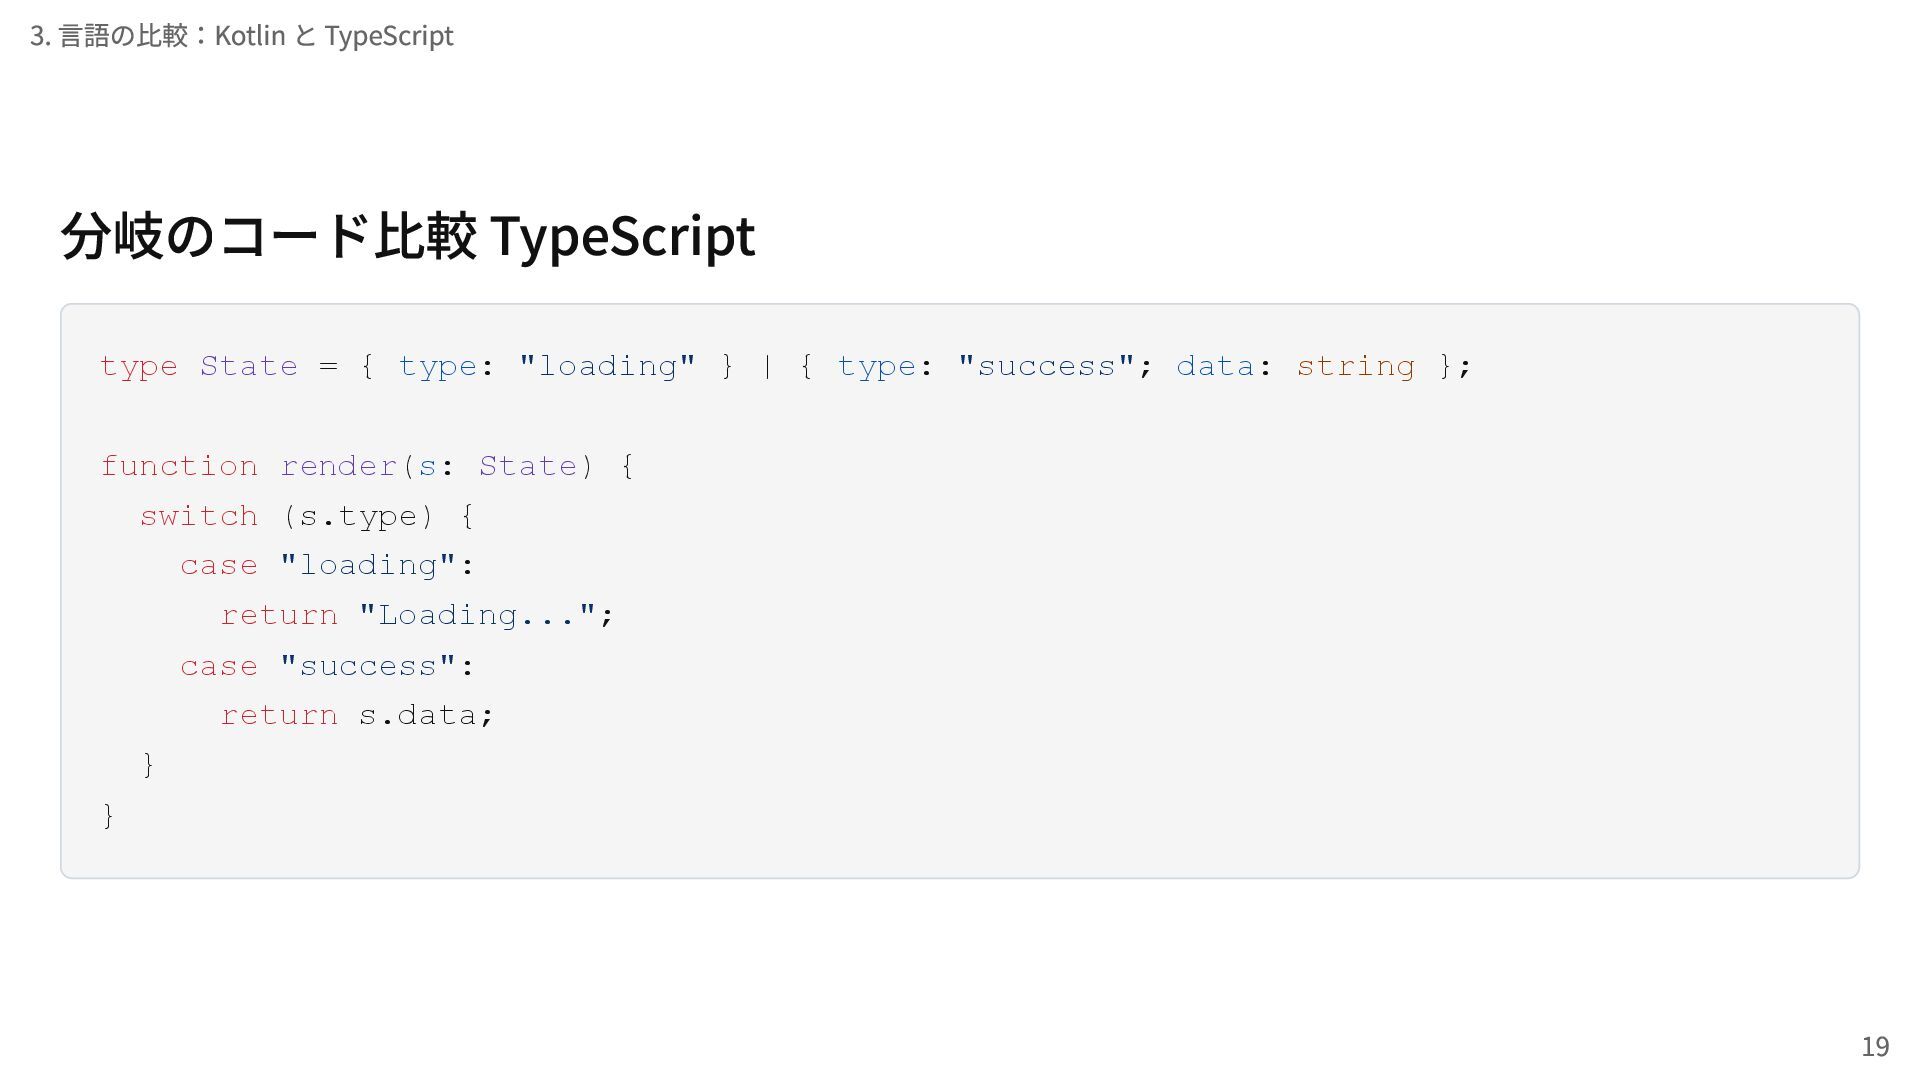Click the "loading" string in the case line

pyautogui.click(x=368, y=565)
